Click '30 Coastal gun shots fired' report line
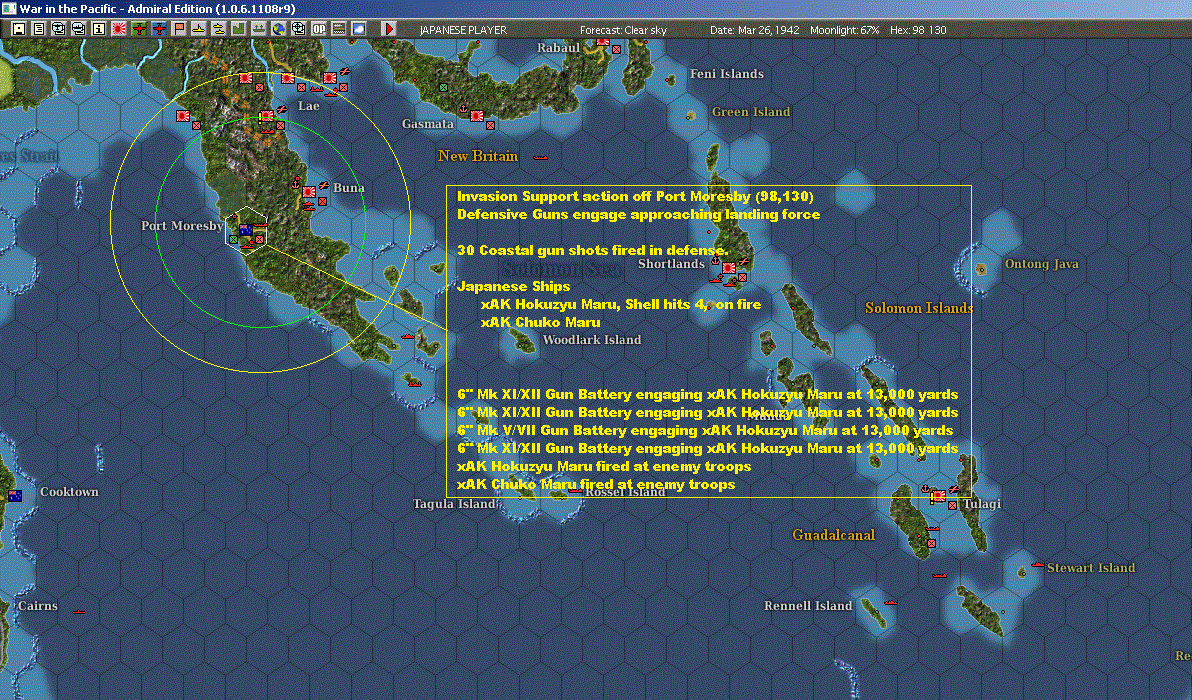1192x700 pixels. coord(592,250)
